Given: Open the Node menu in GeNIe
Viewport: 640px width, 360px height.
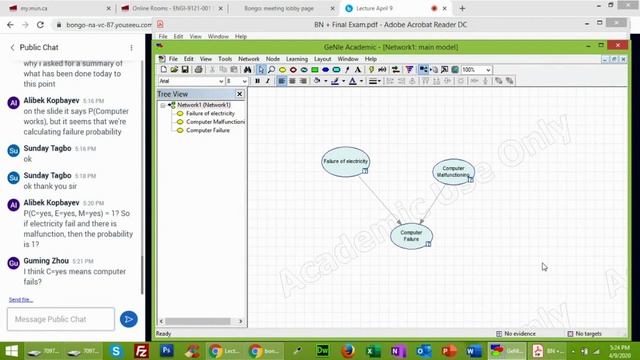Looking at the screenshot, I should click(273, 59).
